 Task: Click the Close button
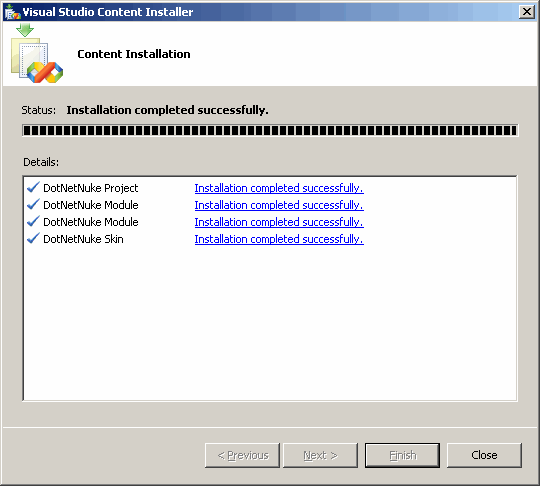click(484, 455)
